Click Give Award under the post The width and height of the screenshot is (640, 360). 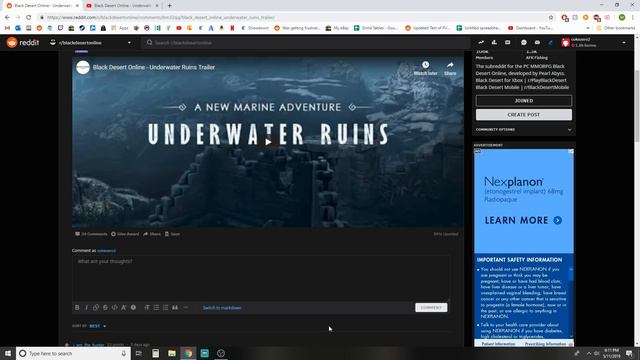(x=125, y=234)
